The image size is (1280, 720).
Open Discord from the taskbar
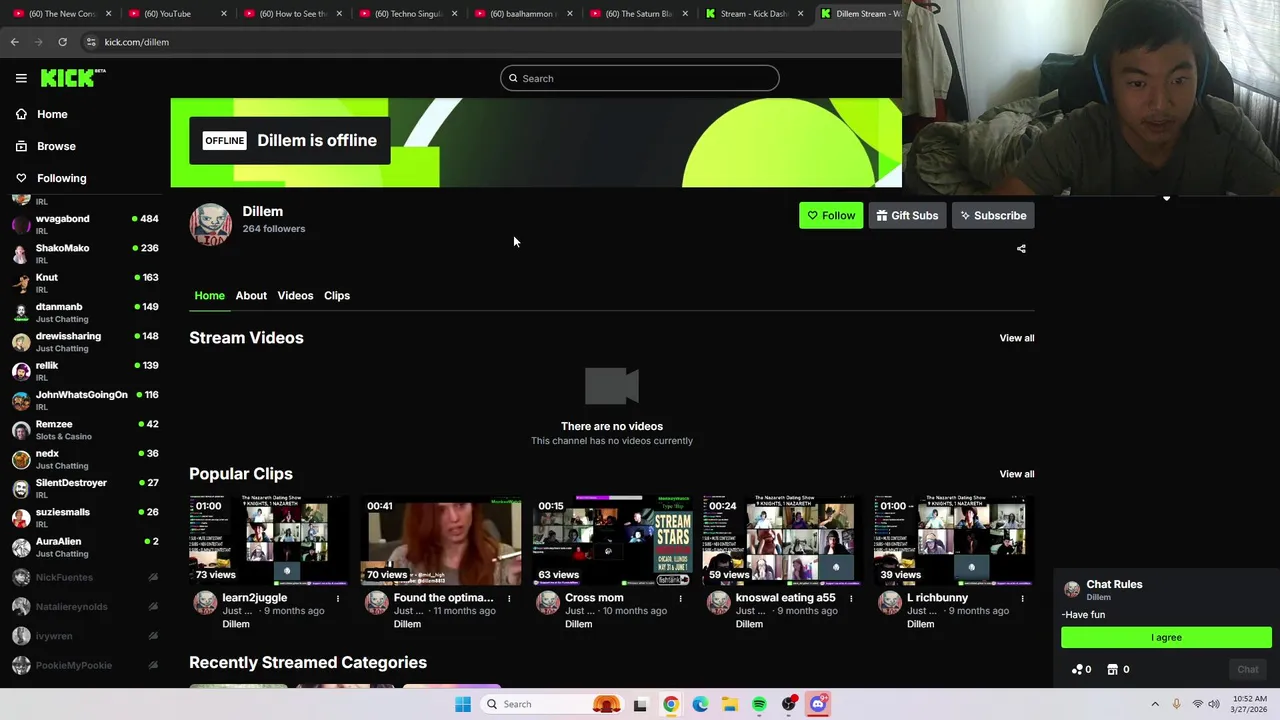click(x=818, y=704)
